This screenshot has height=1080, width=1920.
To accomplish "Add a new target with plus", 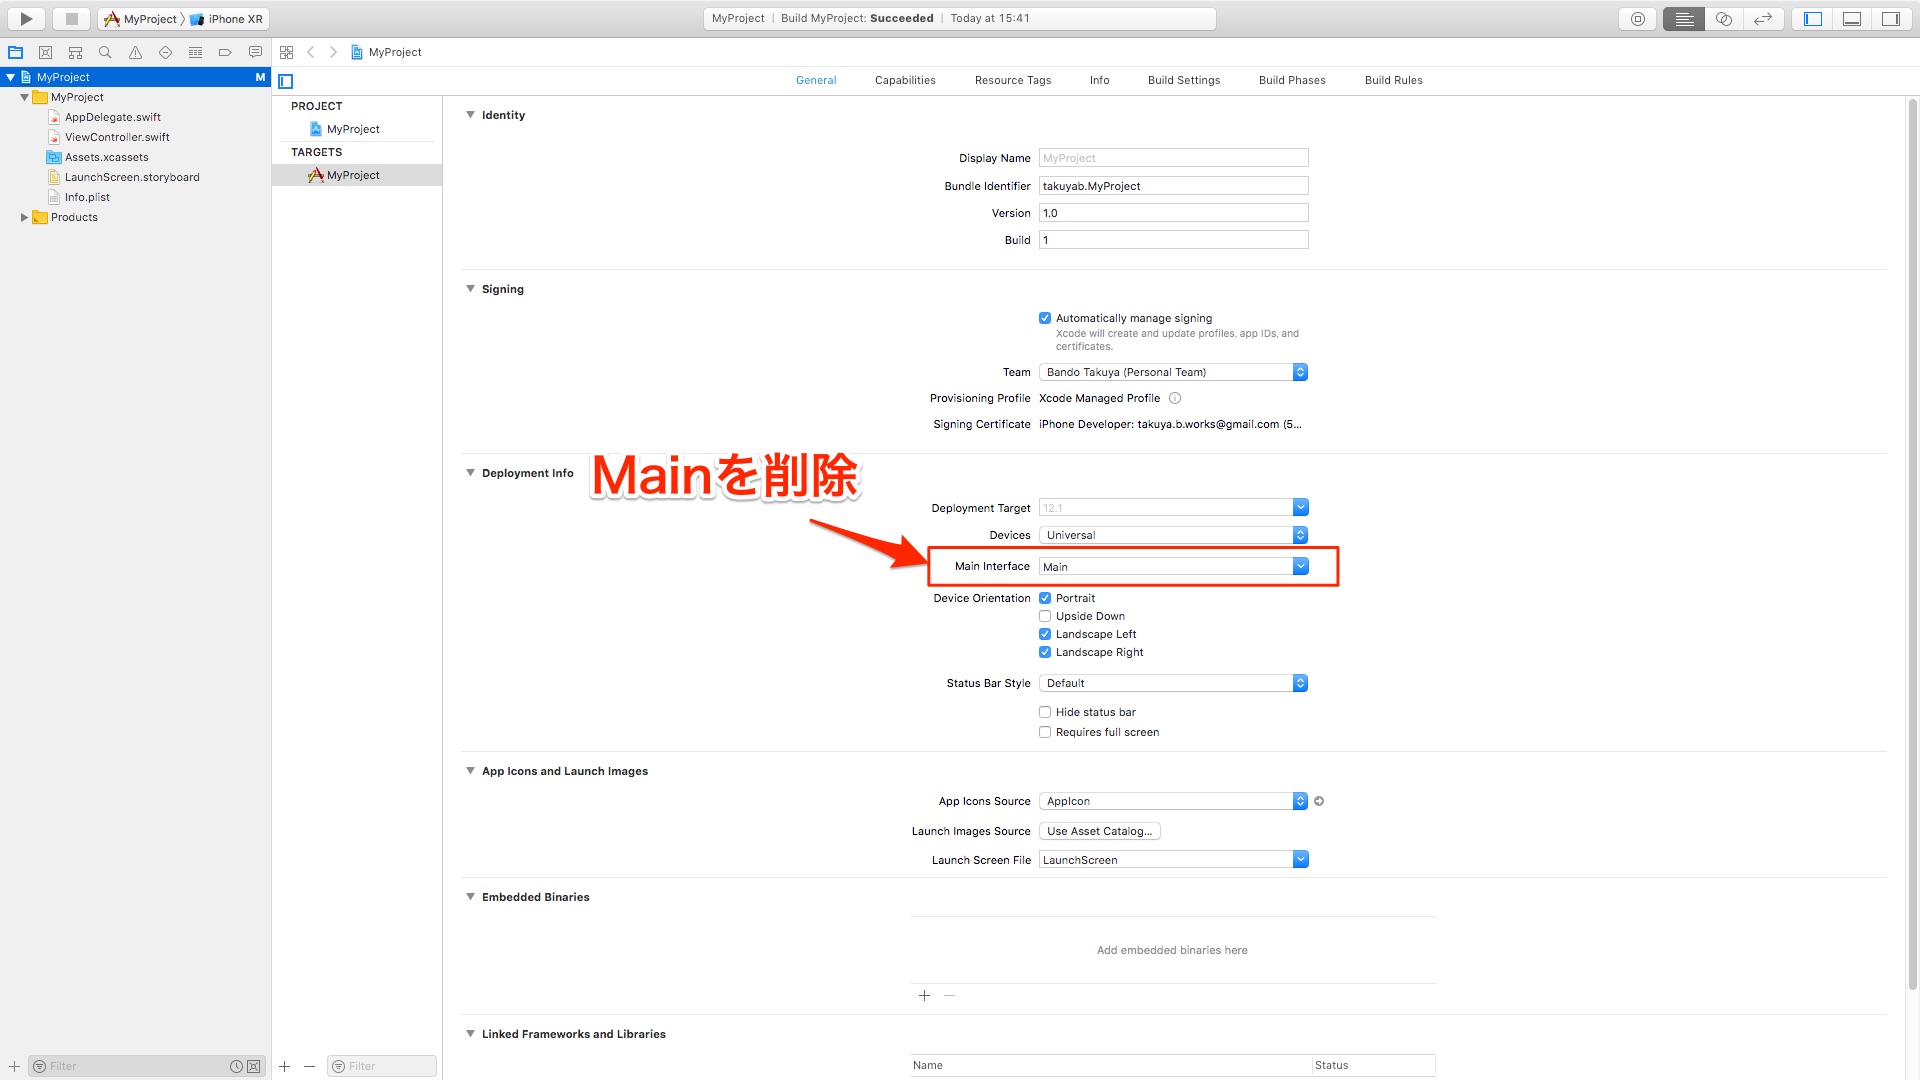I will (x=285, y=1066).
